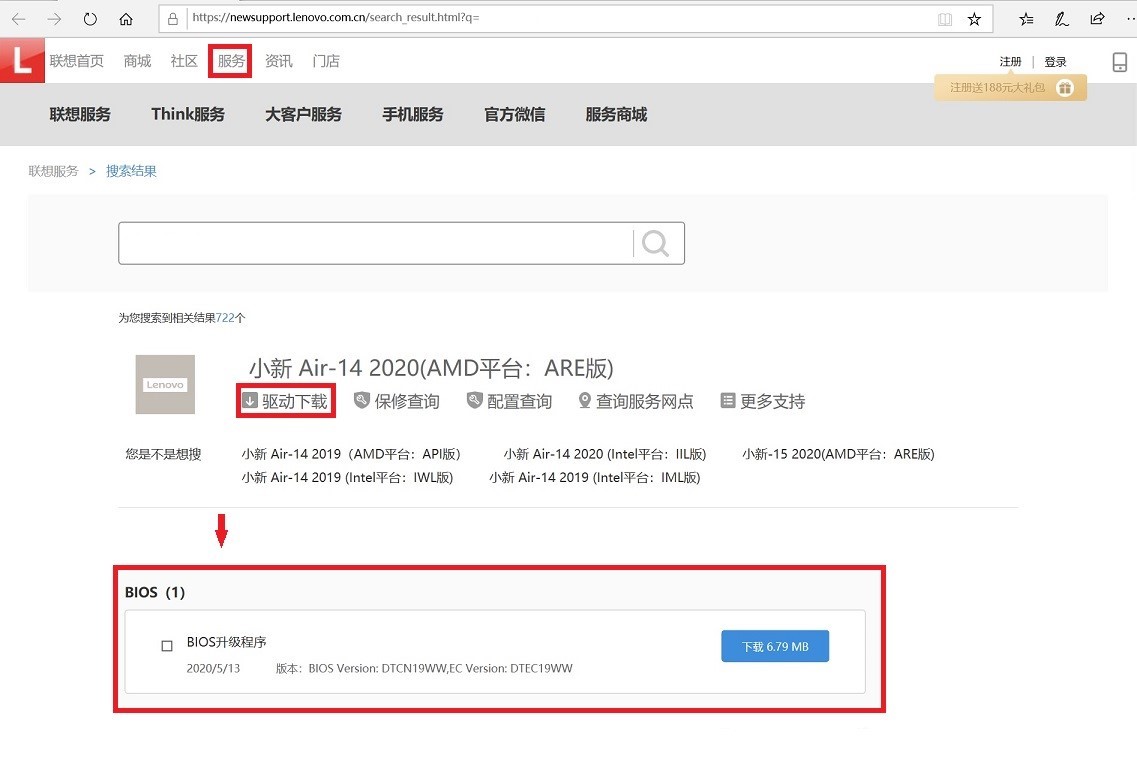
Task: Open reading view icon in address bar
Action: click(944, 20)
